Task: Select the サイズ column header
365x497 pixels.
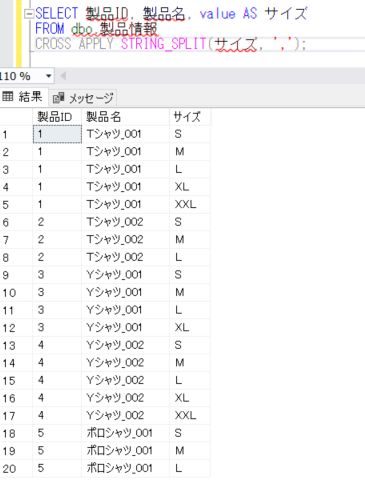Action: pos(190,117)
